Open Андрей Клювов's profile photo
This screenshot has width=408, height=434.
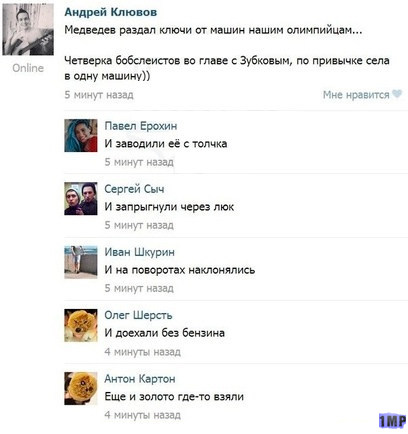28,29
